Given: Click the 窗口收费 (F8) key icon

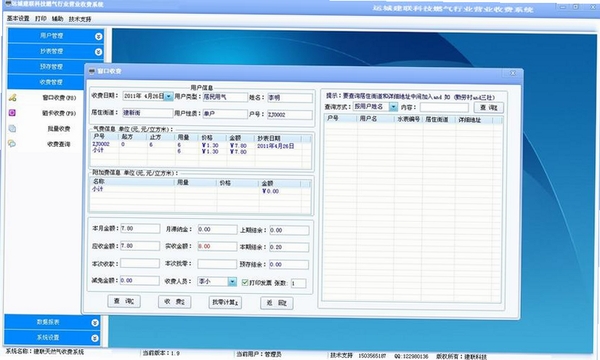Looking at the screenshot, I should pyautogui.click(x=13, y=98).
